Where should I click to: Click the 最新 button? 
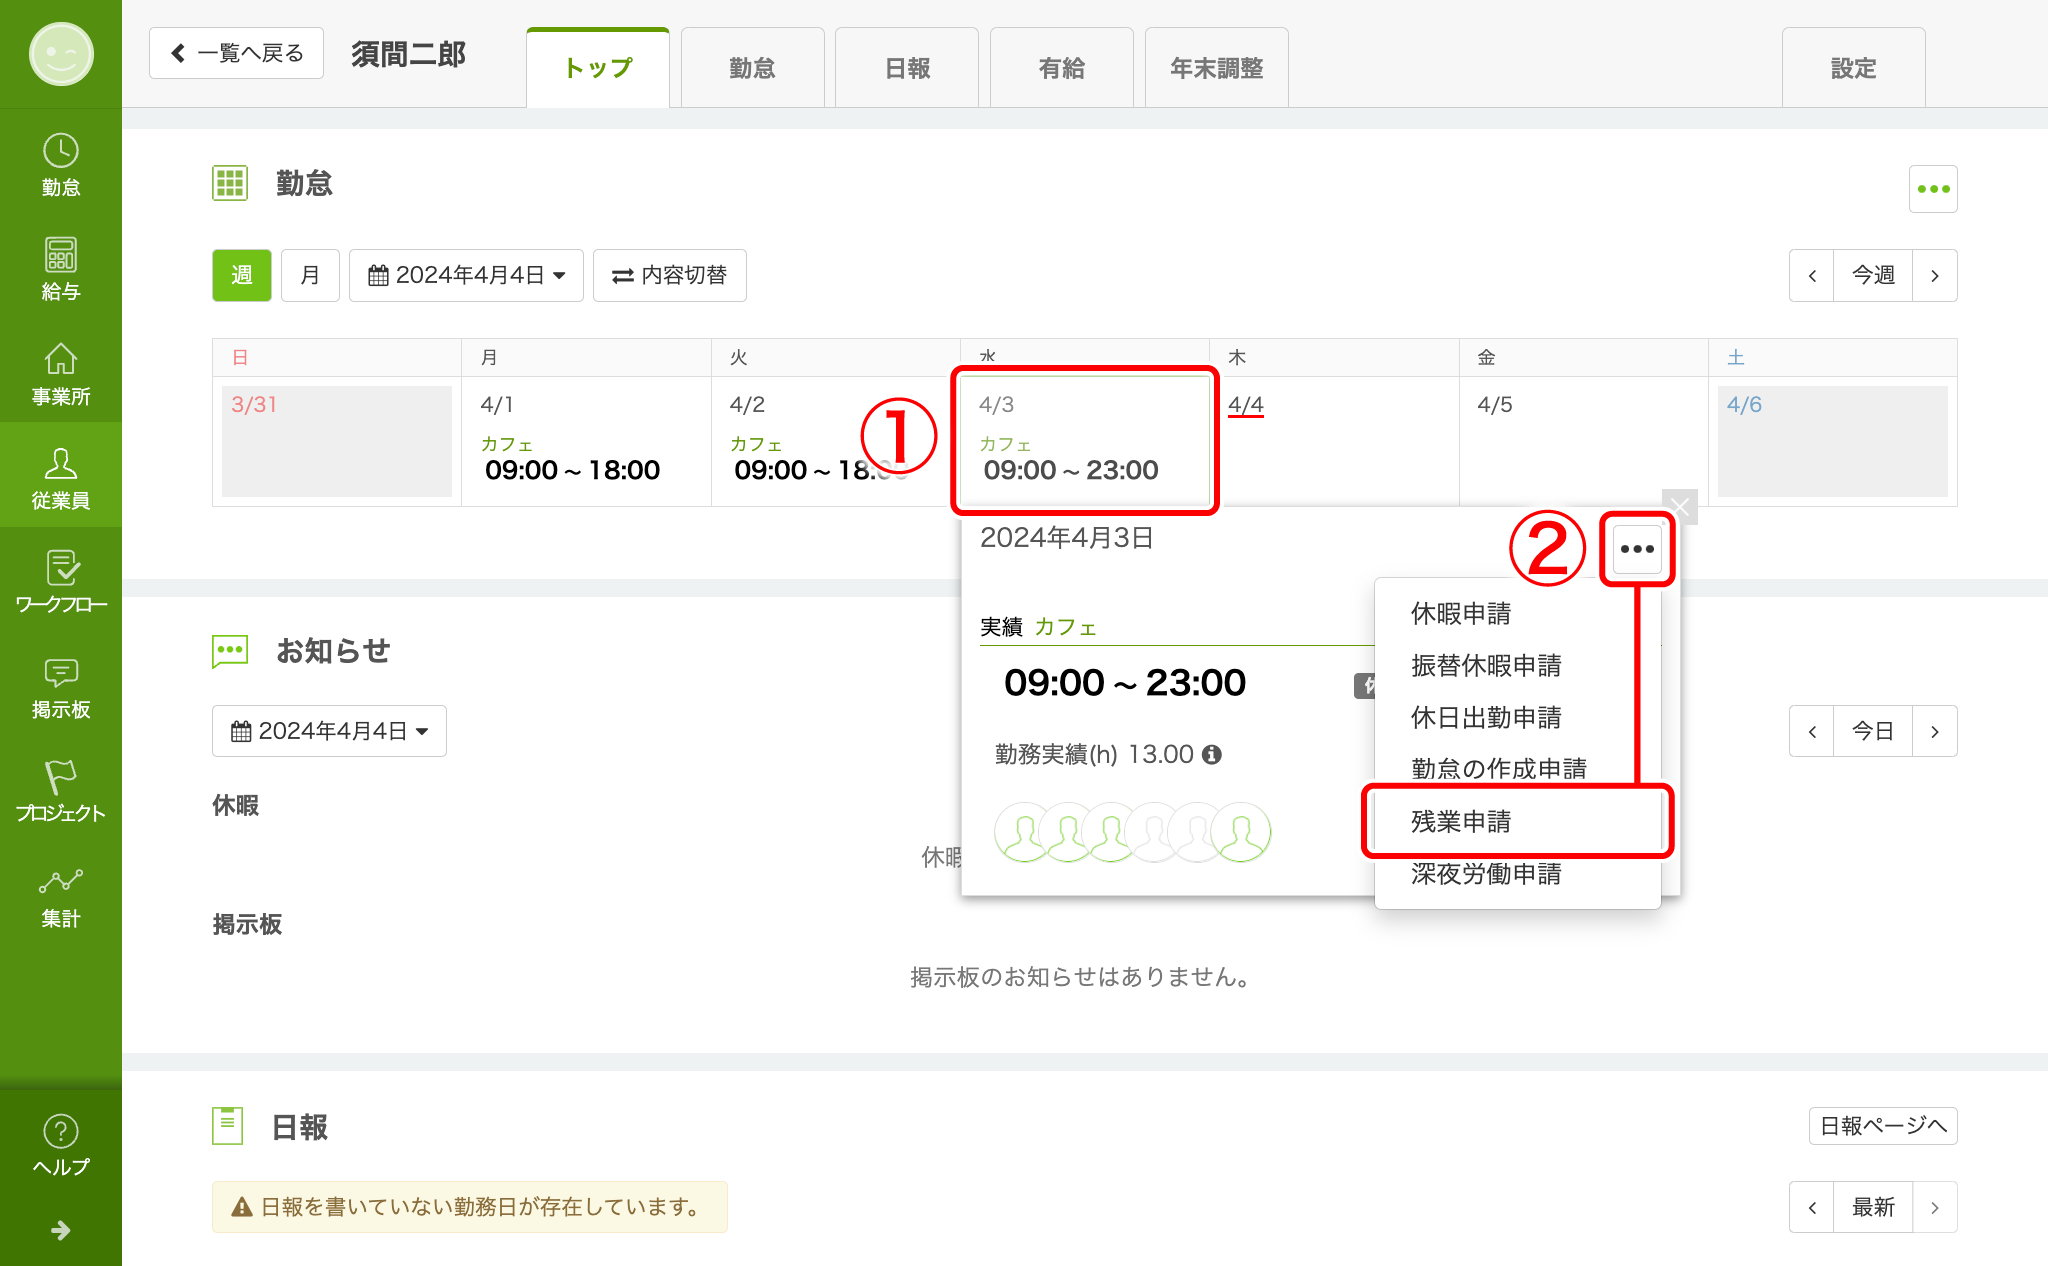[x=1873, y=1207]
